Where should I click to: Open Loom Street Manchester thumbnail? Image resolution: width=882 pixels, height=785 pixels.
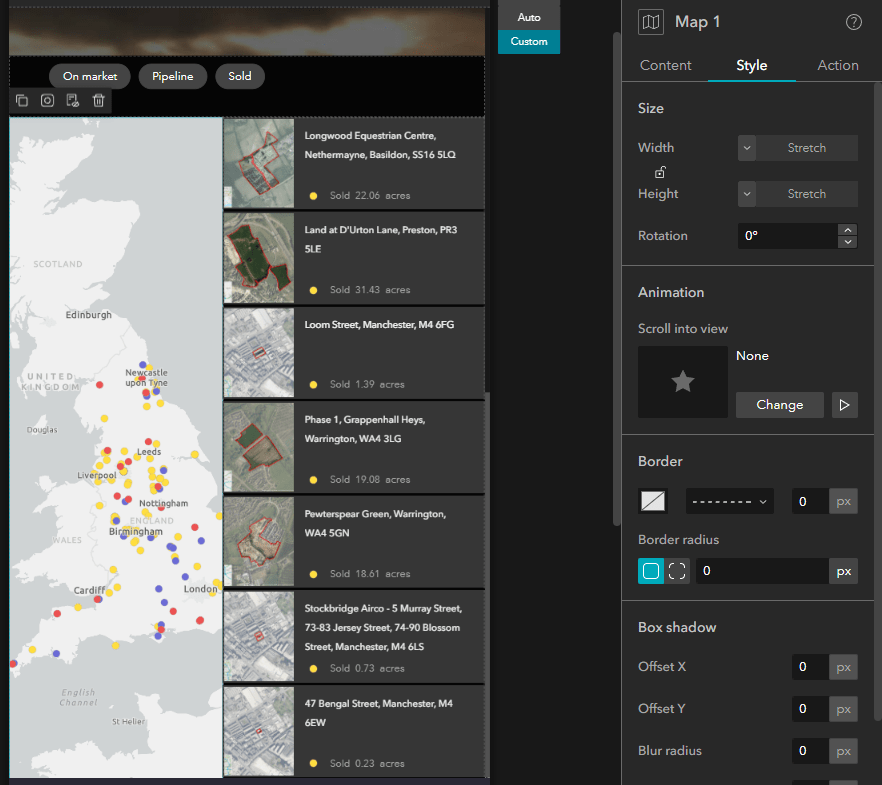pos(259,353)
